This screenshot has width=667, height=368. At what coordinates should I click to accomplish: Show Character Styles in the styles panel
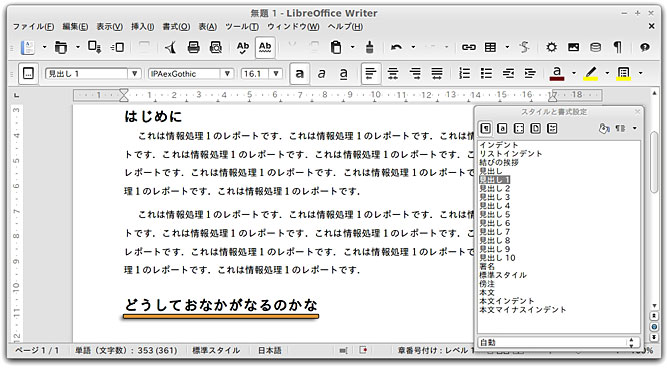click(x=502, y=128)
